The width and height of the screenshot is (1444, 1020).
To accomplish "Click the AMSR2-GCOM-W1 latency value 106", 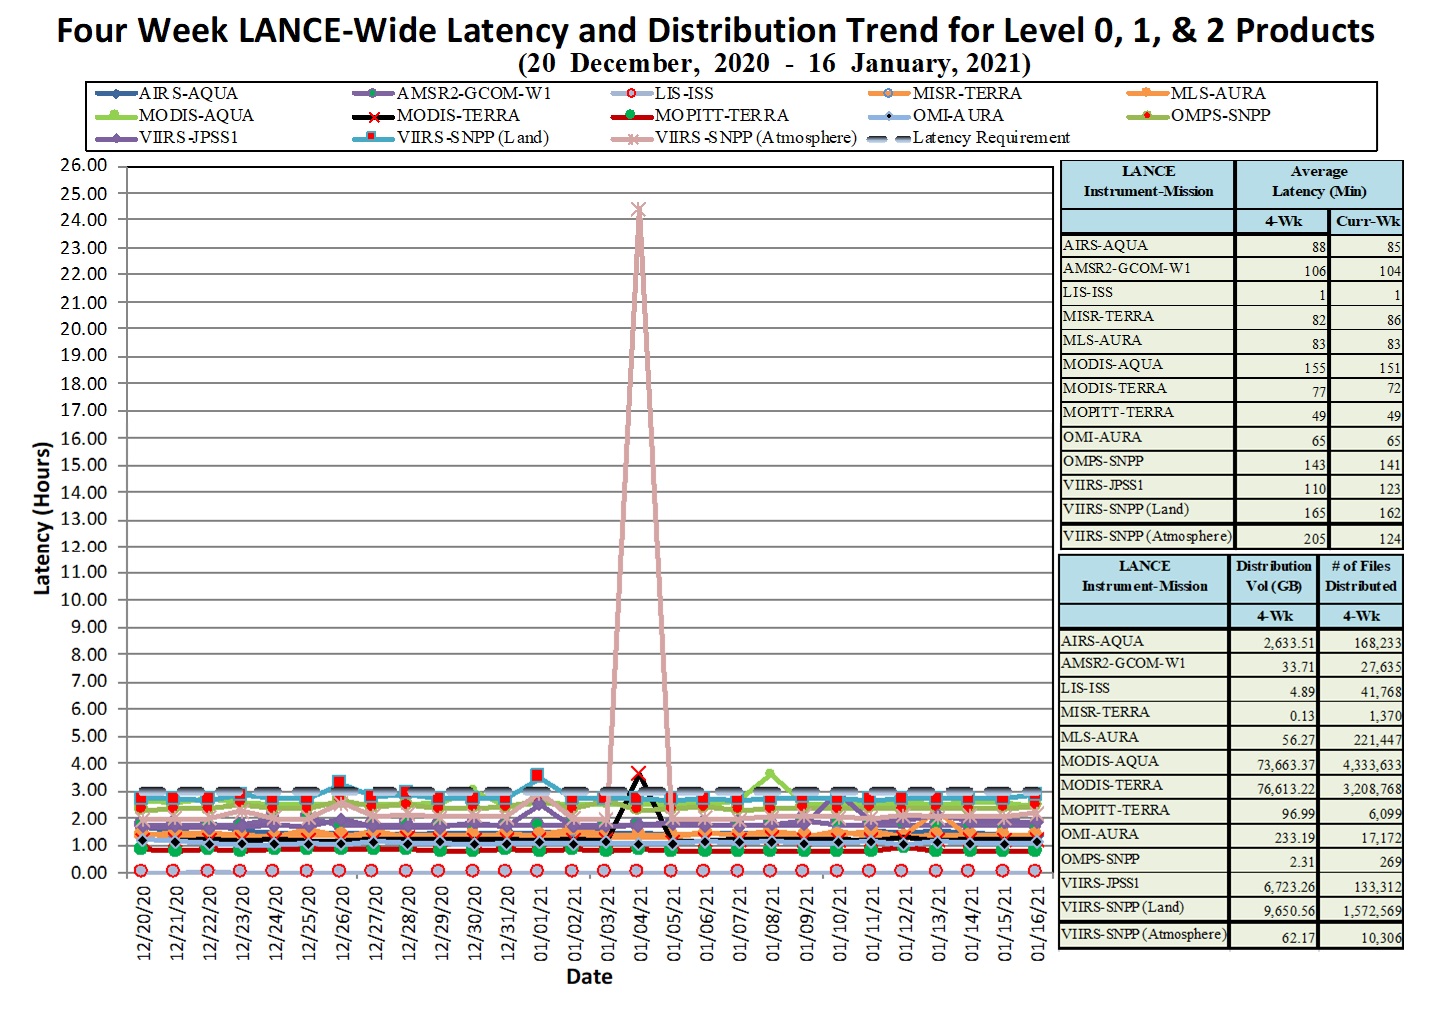I will [1314, 271].
